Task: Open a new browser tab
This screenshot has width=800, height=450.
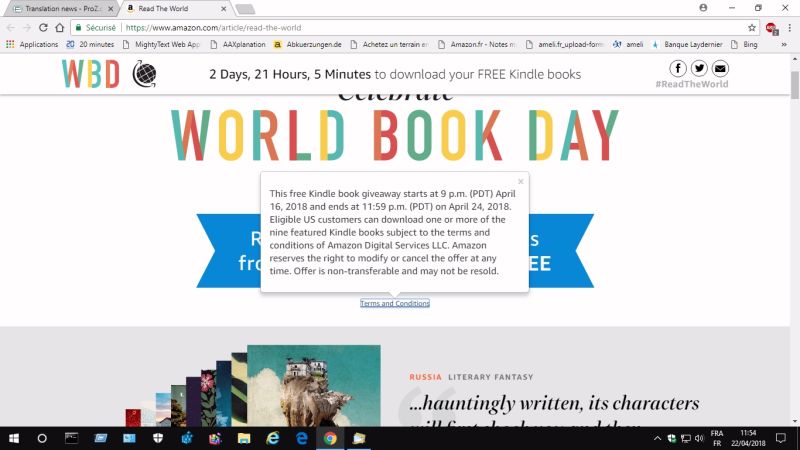Action: pyautogui.click(x=245, y=9)
